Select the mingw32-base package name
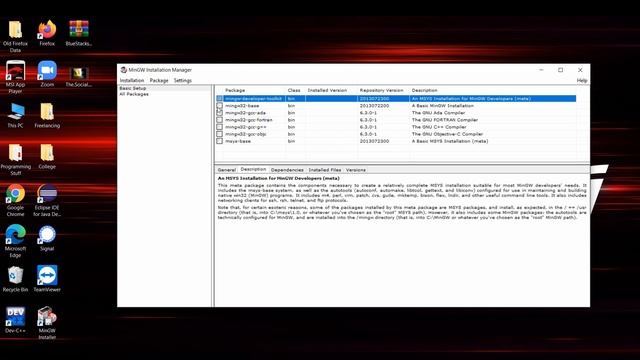This screenshot has height=360, width=640. coord(242,106)
